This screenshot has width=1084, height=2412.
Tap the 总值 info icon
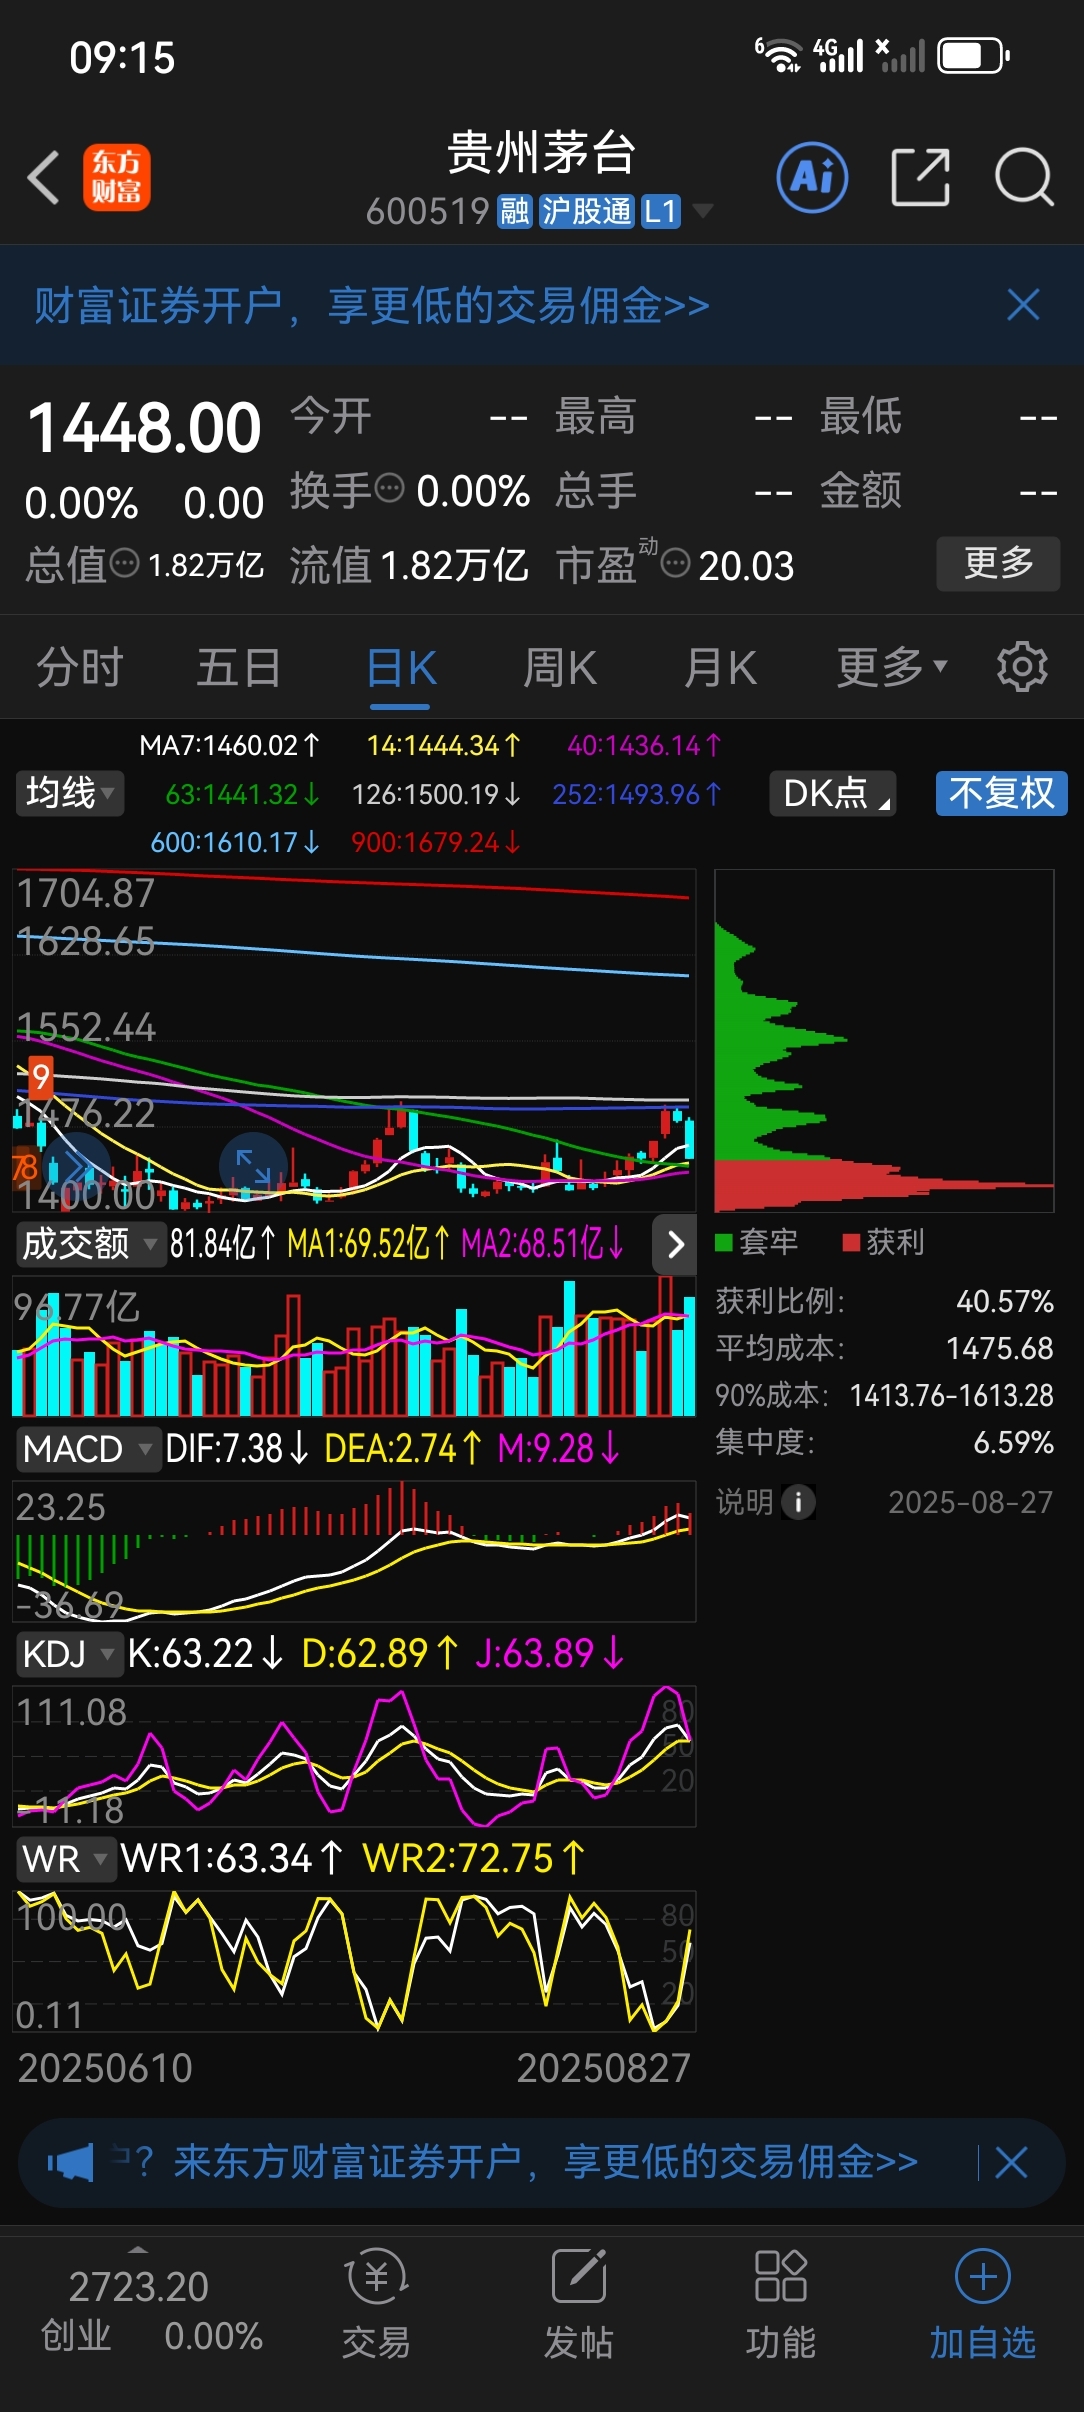pyautogui.click(x=124, y=563)
